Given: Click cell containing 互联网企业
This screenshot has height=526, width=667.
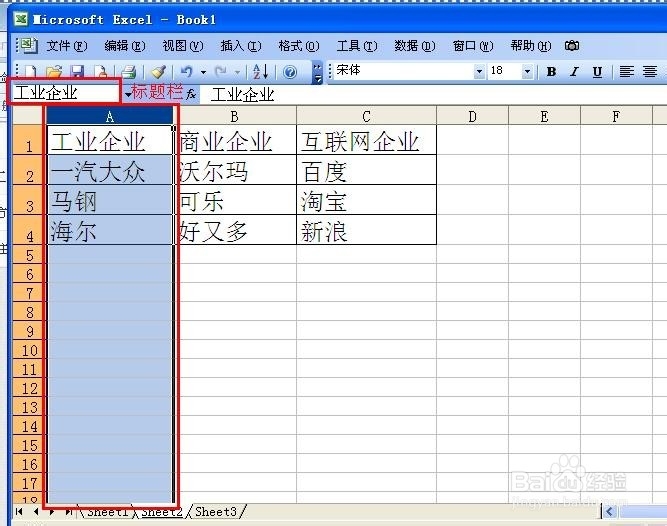Looking at the screenshot, I should 366,140.
